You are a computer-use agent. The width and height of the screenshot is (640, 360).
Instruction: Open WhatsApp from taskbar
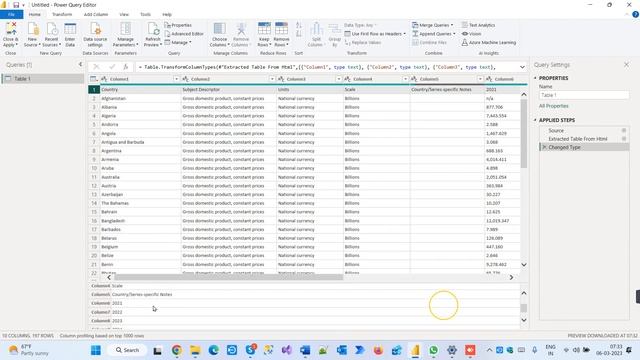pos(433,350)
